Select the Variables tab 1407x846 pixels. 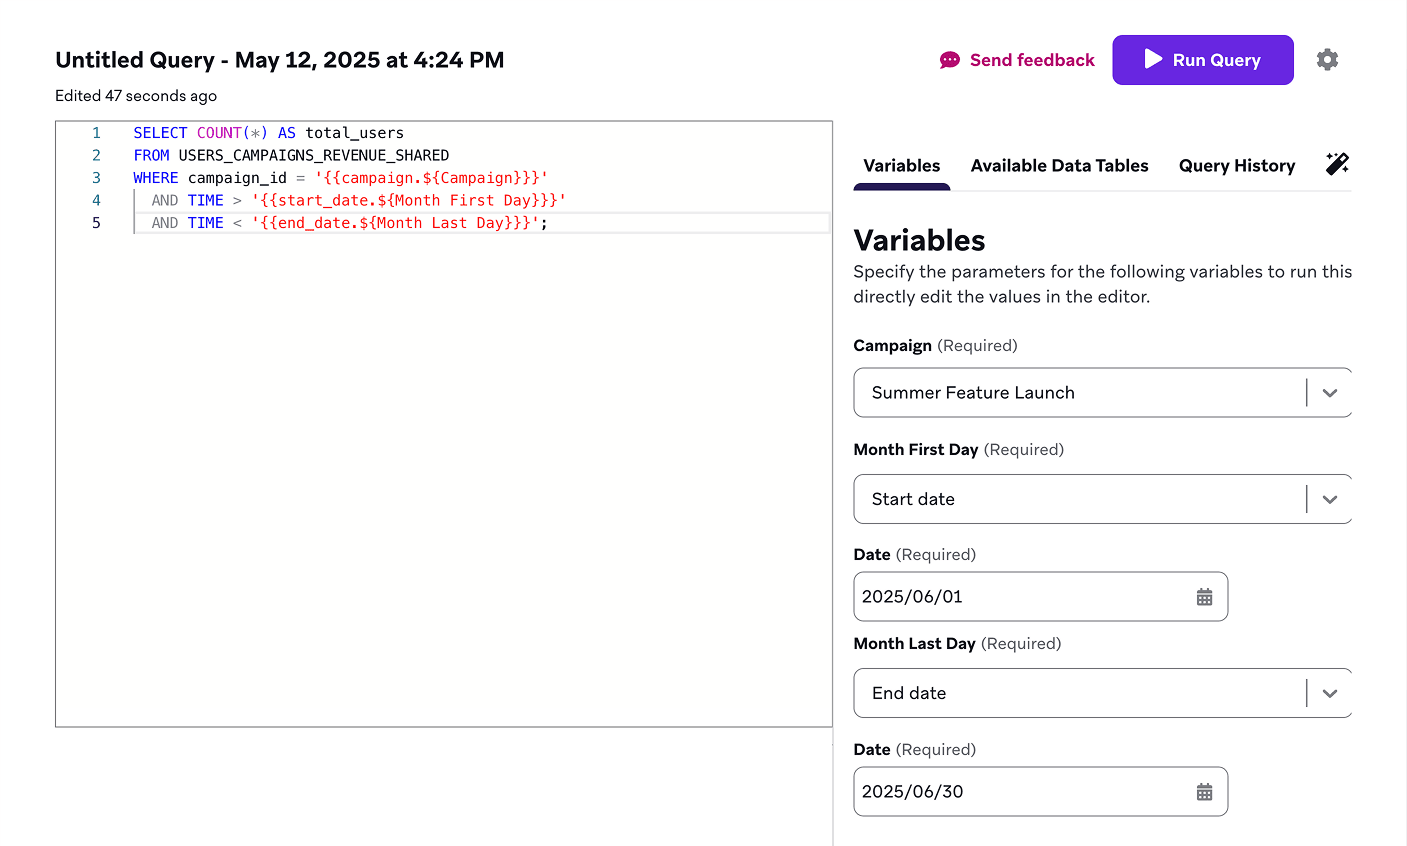tap(899, 165)
